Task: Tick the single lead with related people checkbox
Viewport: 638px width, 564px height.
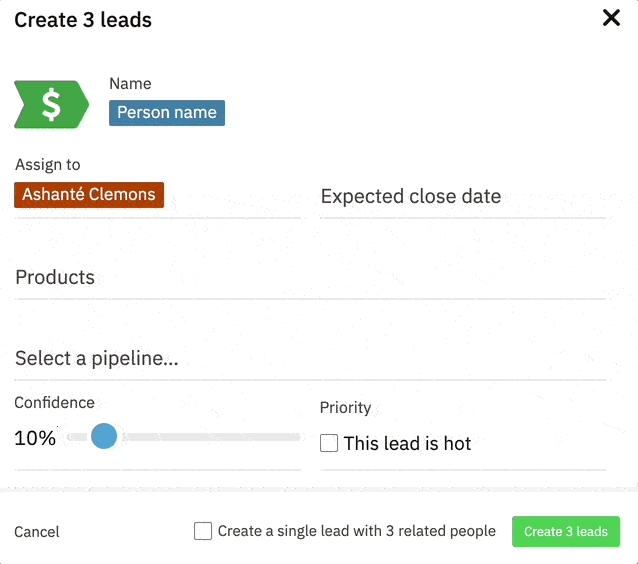Action: pos(203,531)
